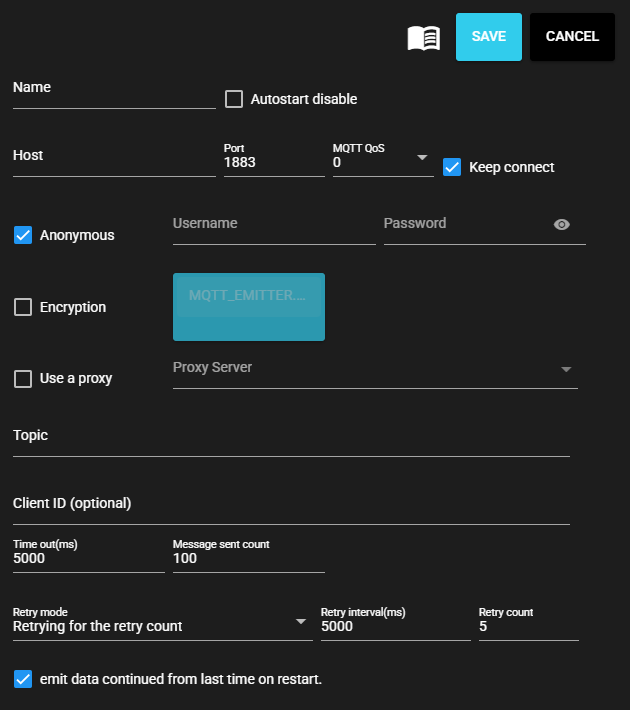The image size is (630, 710).
Task: Enable the Encryption checkbox
Action: tap(23, 307)
